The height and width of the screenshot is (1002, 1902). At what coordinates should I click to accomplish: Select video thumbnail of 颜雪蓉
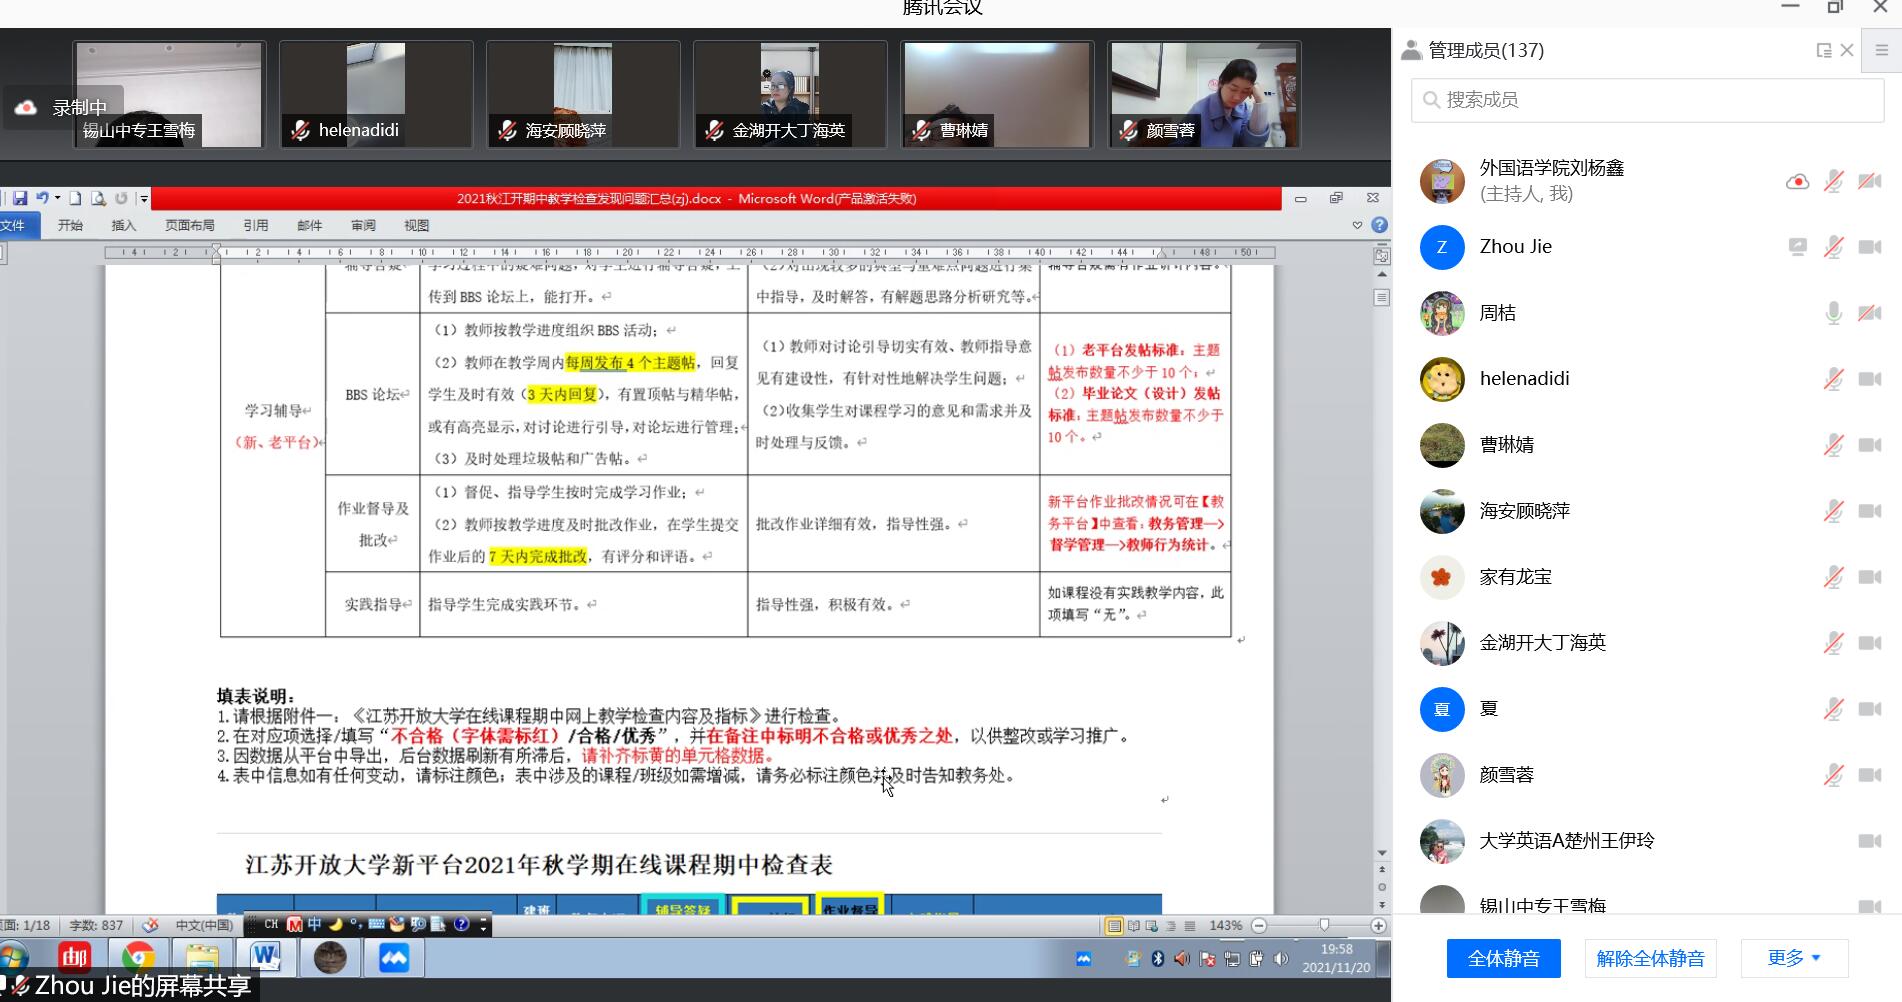[1204, 94]
